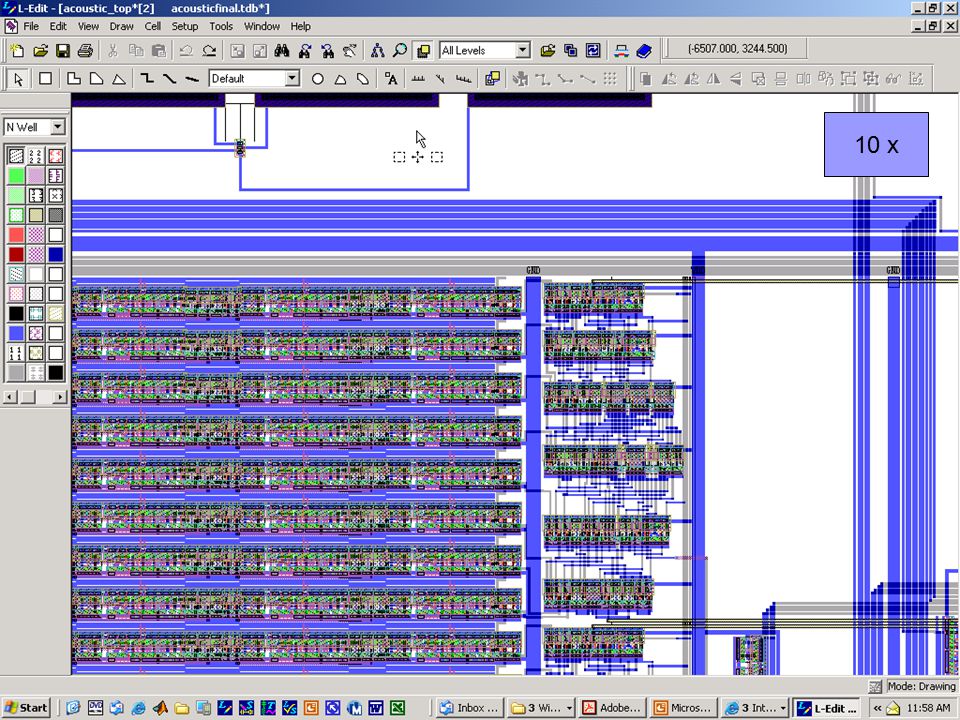Pick the light red layer swatch
Screen dimensions: 960x720
click(x=16, y=234)
